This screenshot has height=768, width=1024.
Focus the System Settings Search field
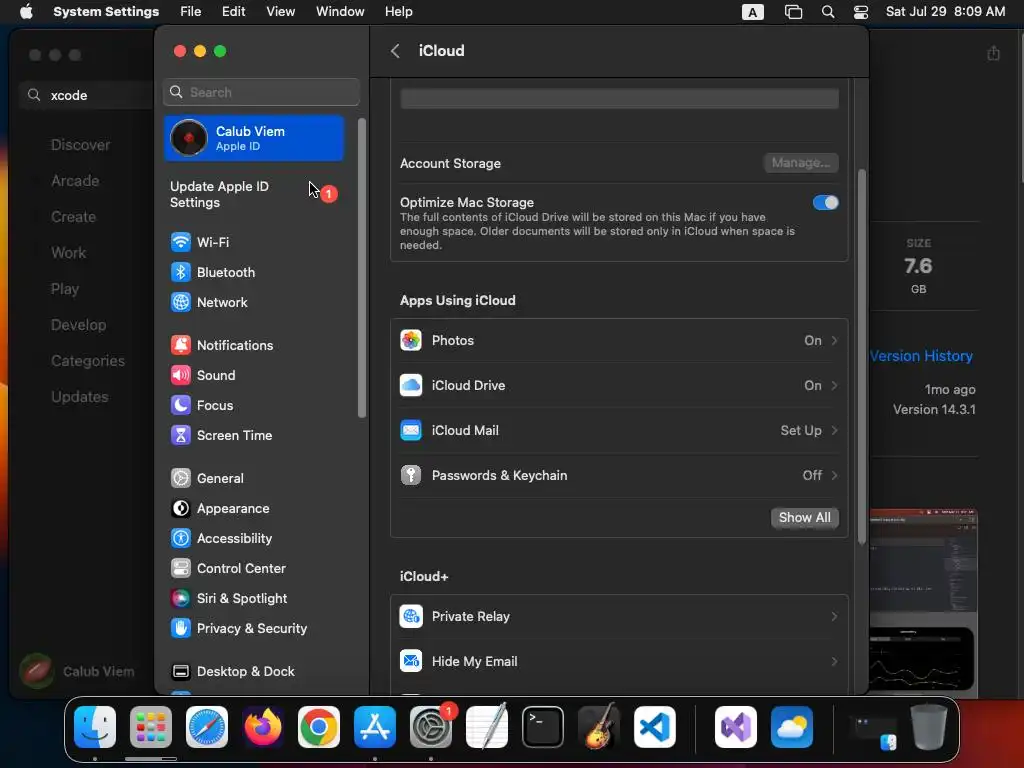click(x=261, y=92)
